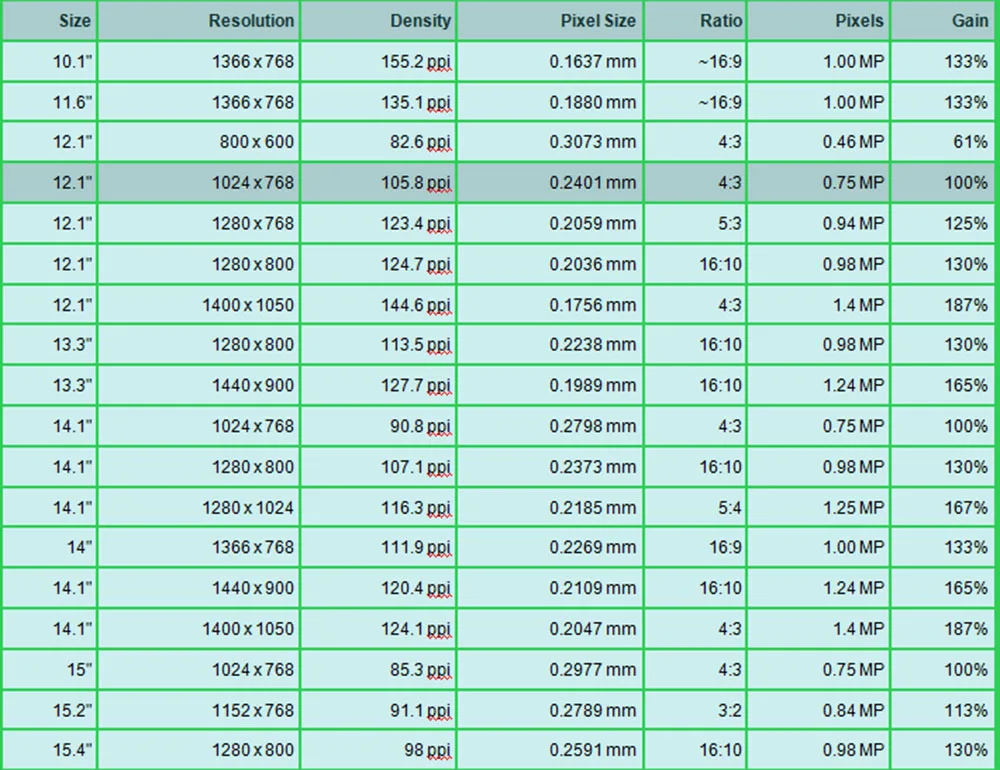Click the 0.2591 mm pixel size cell
Image resolution: width=1000 pixels, height=770 pixels.
coord(550,750)
